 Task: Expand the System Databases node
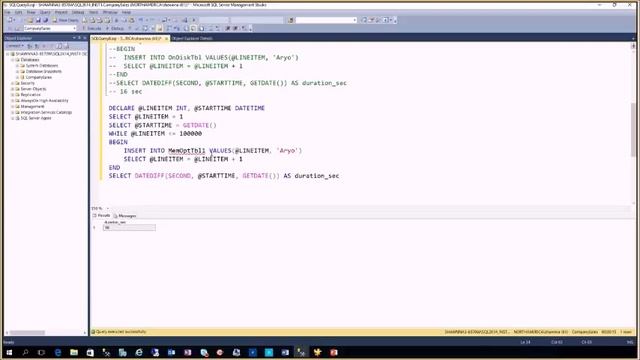(18, 65)
